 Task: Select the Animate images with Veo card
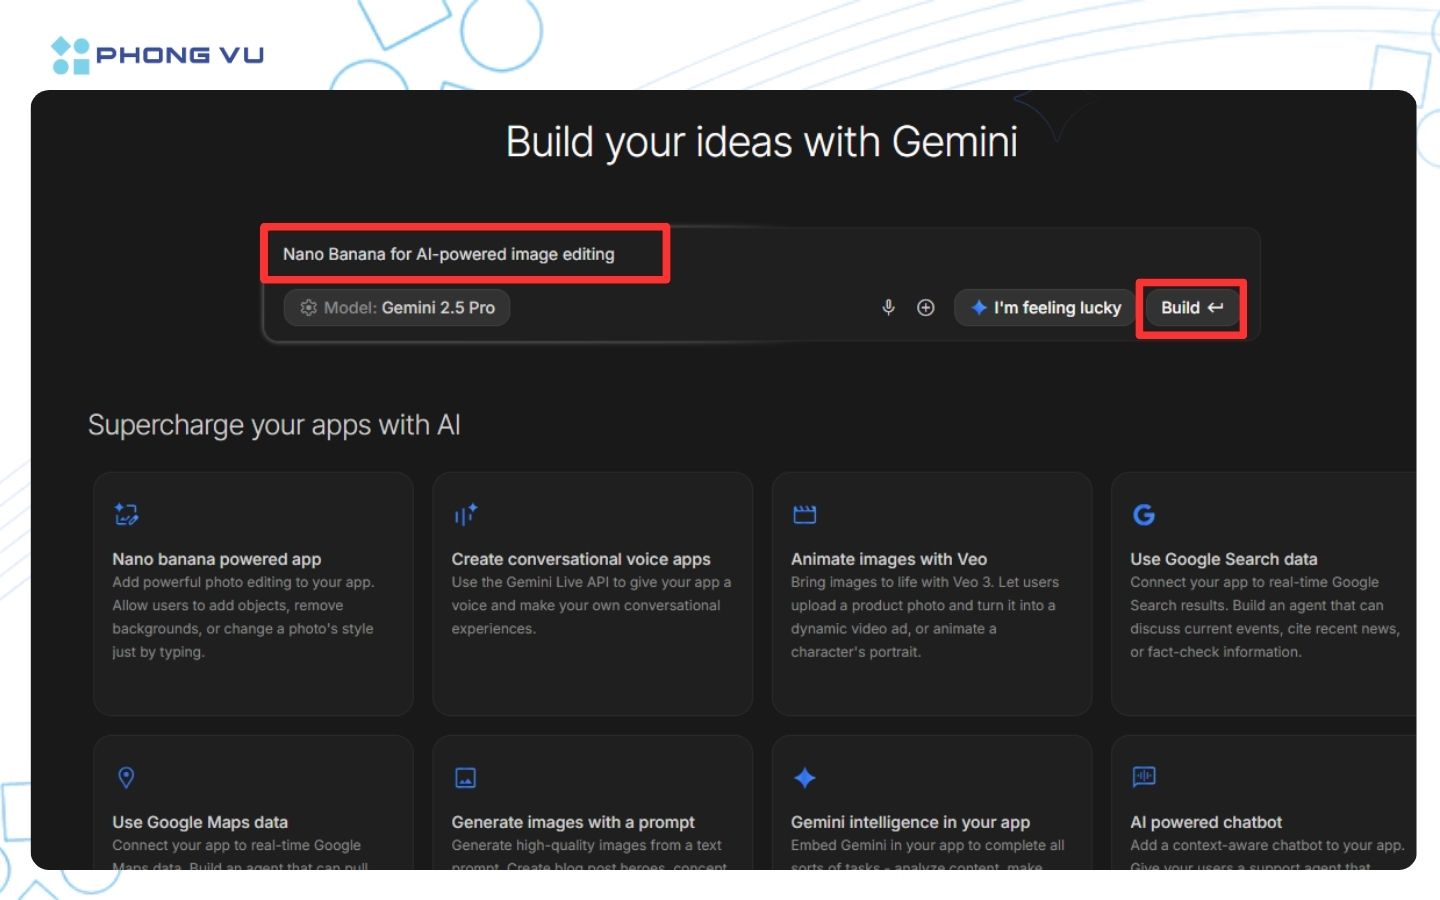pyautogui.click(x=932, y=593)
